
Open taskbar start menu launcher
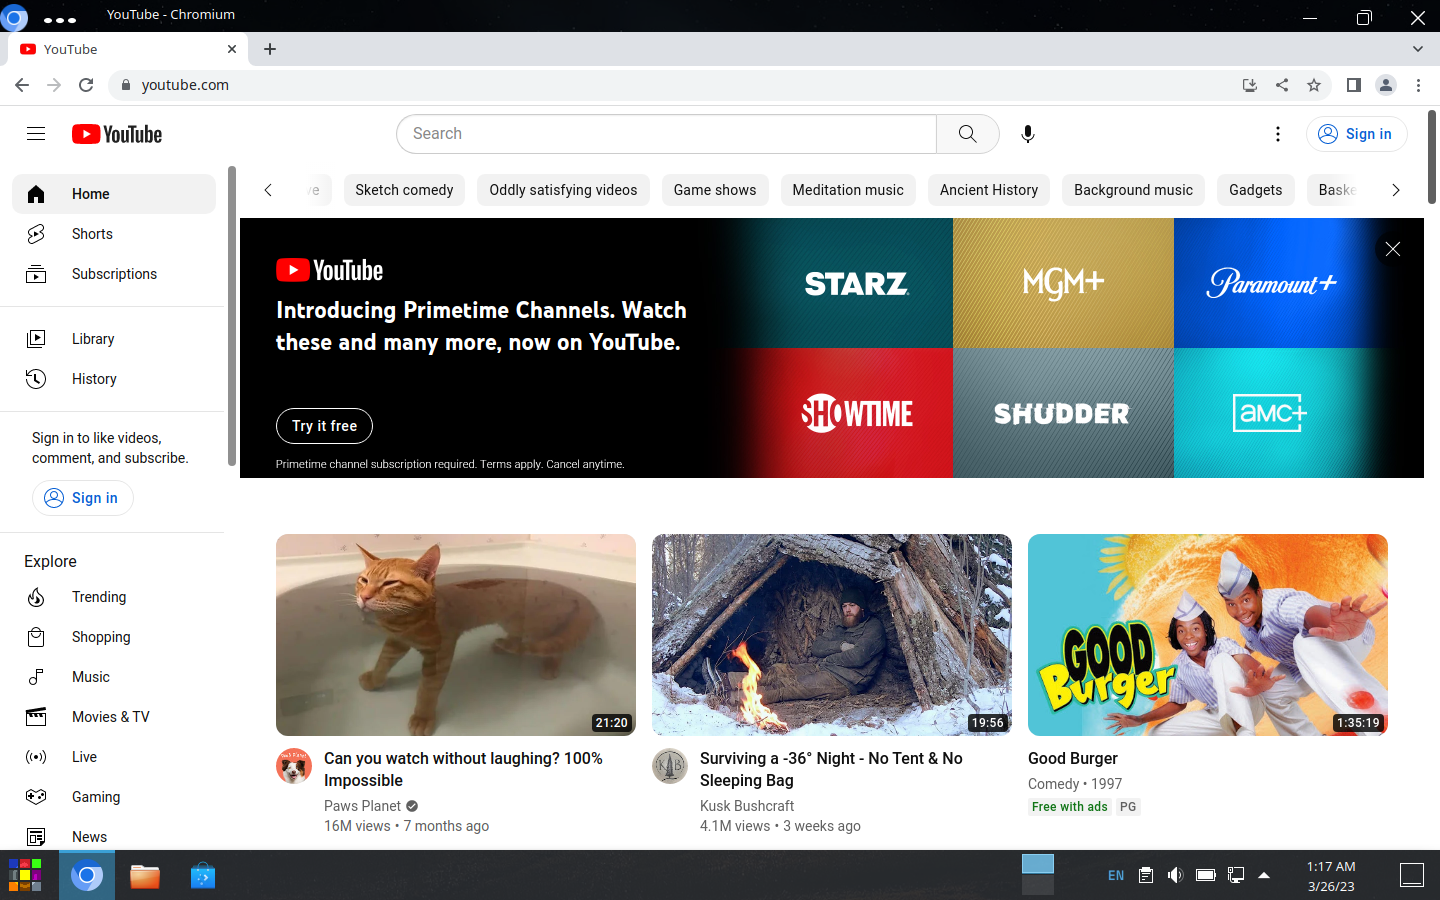(25, 875)
